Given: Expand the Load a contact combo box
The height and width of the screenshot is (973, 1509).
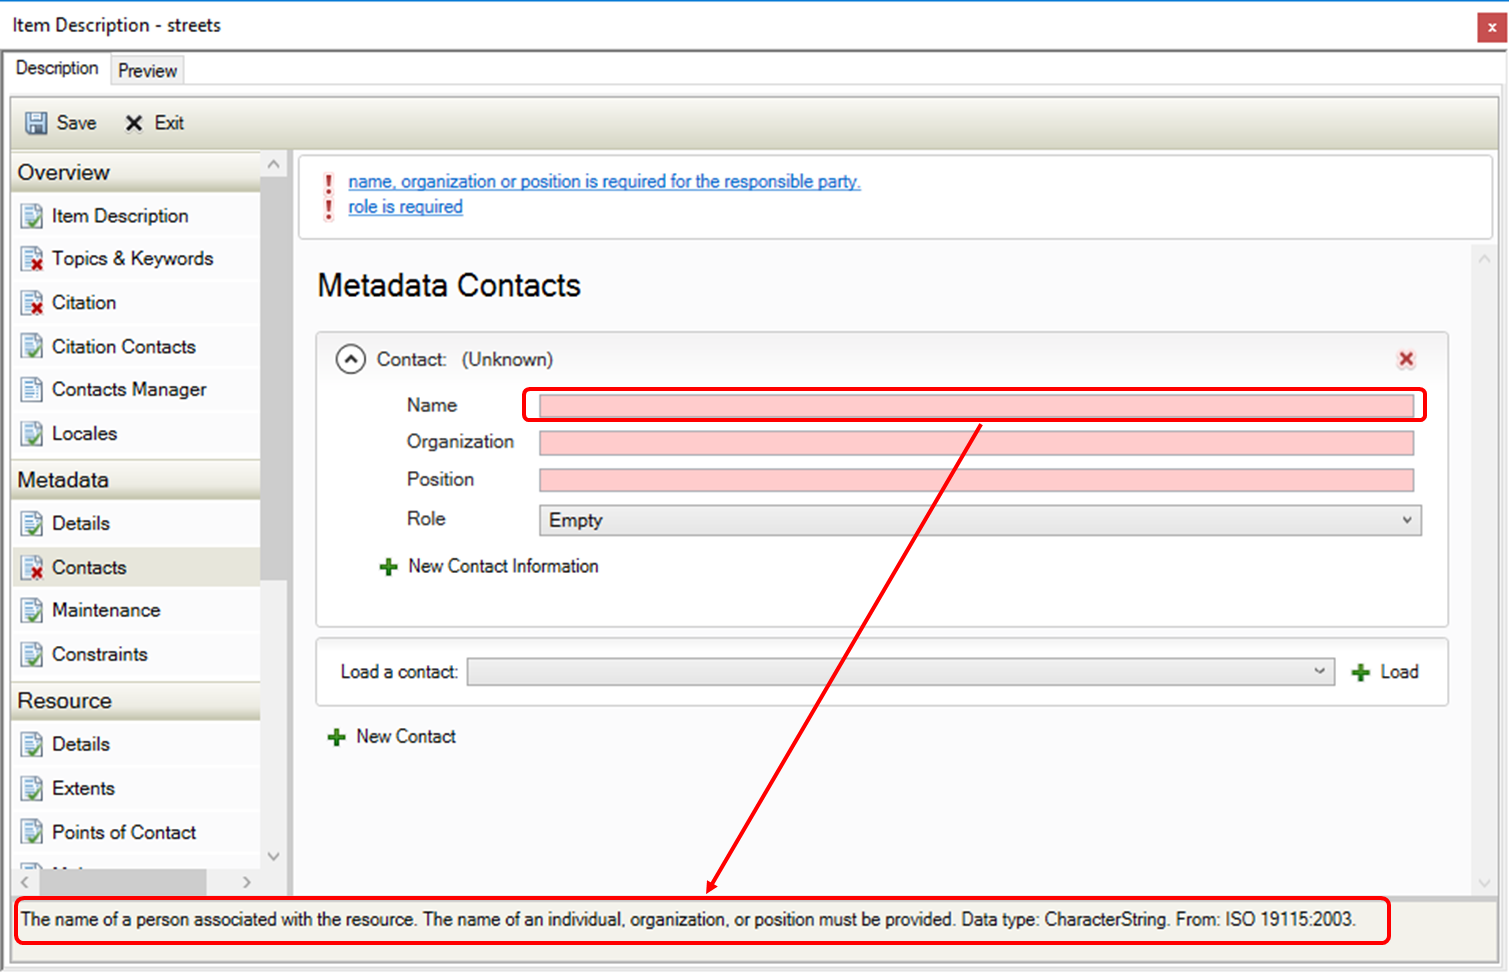Looking at the screenshot, I should [x=900, y=672].
